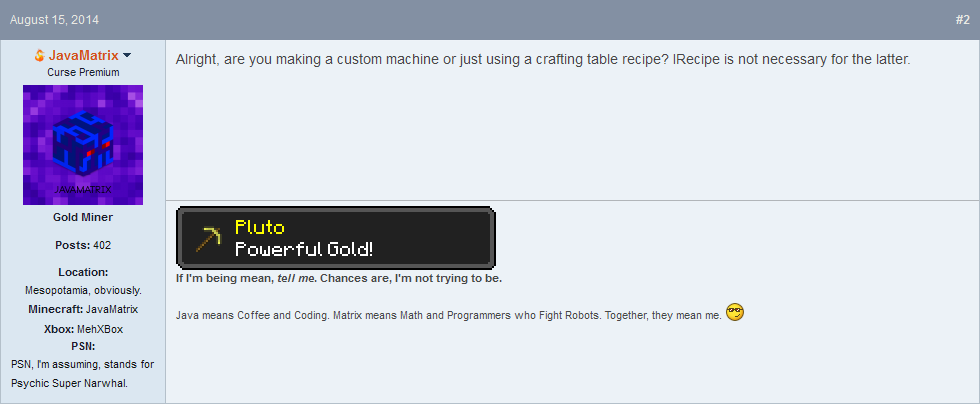Open the JavaMatrix username profile link

(x=83, y=56)
